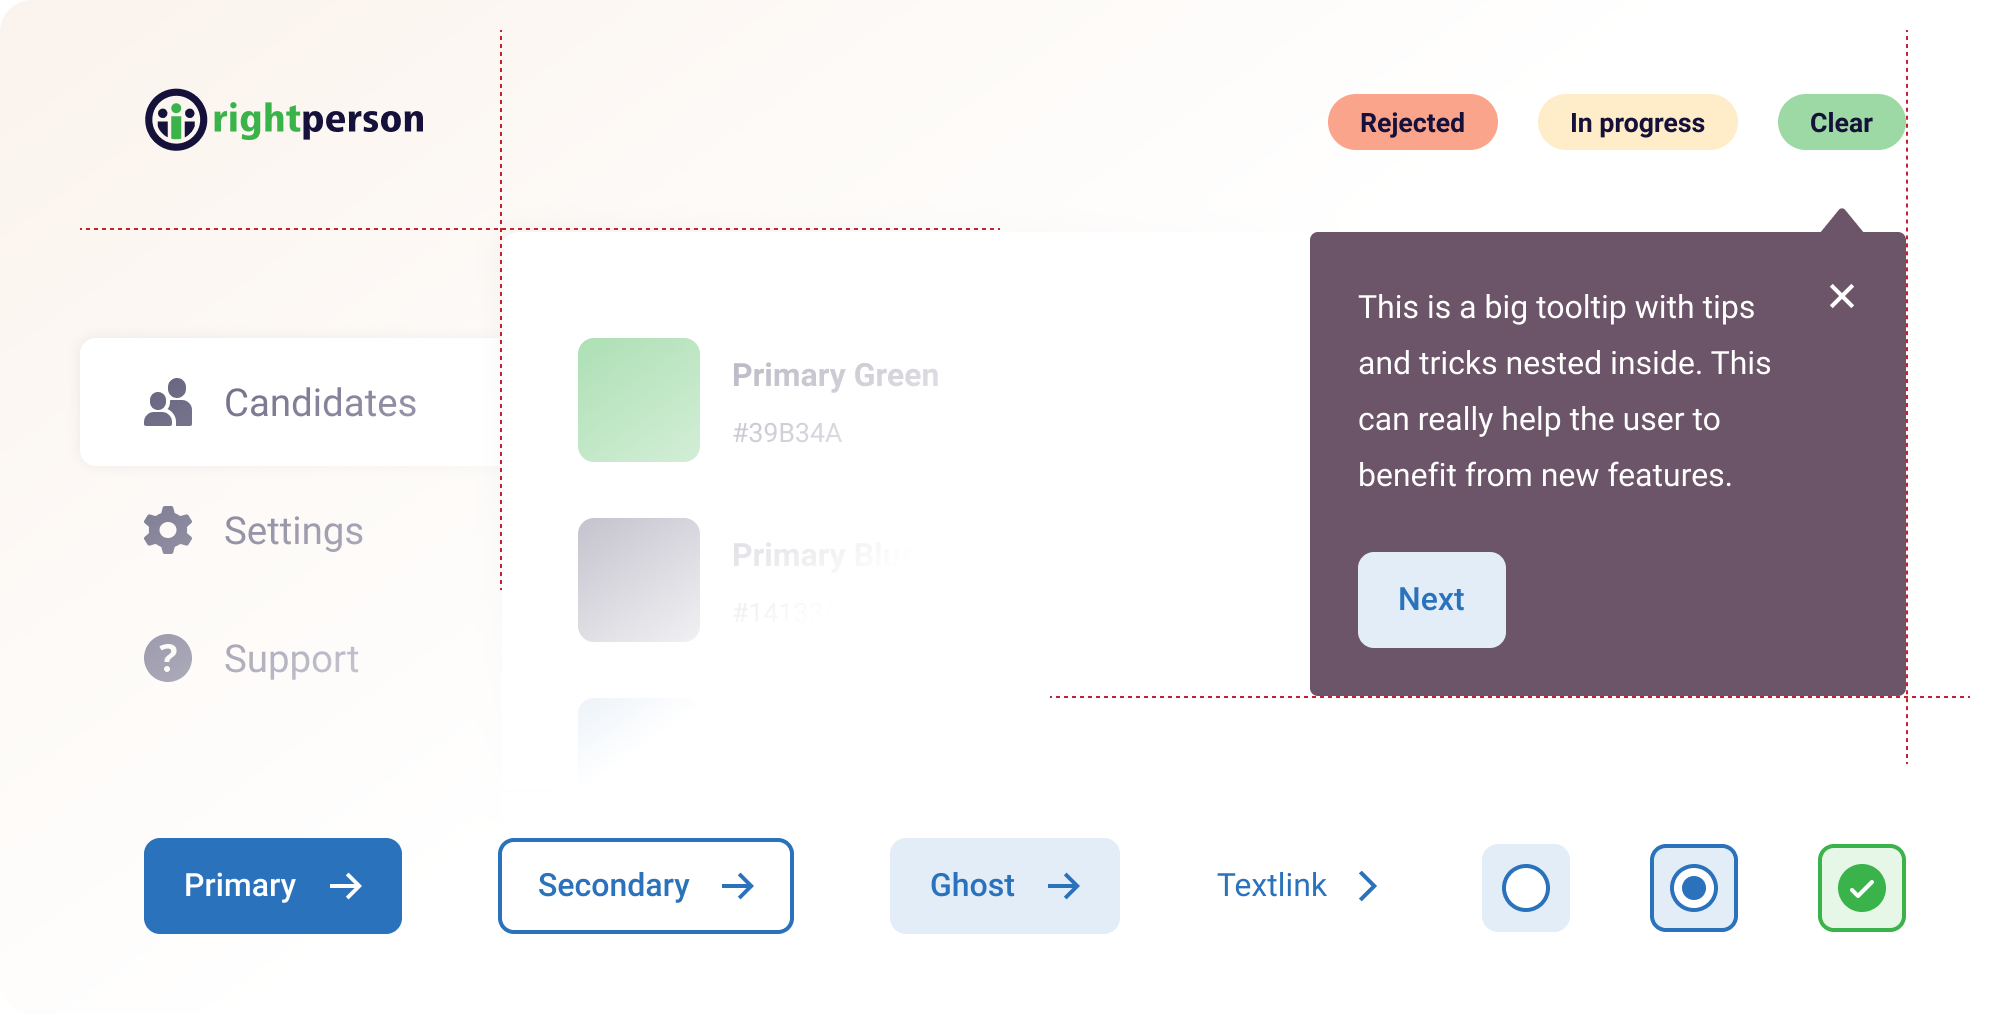
Task: Click the arrow on Primary button
Action: point(346,886)
